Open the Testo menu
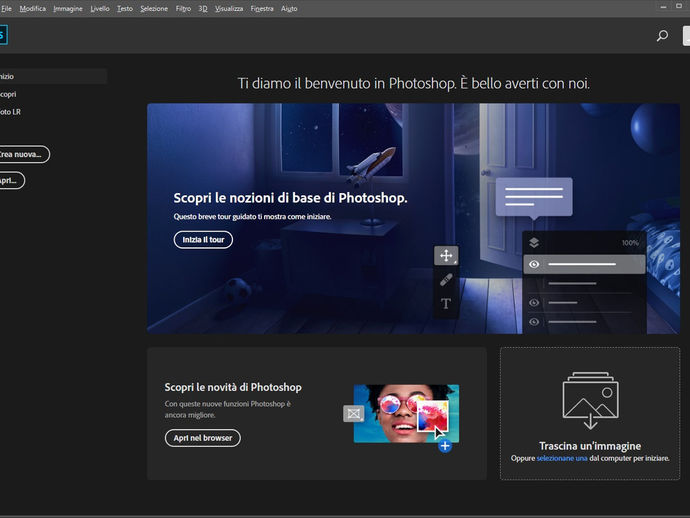Screen dimensions: 690x518 click(125, 8)
